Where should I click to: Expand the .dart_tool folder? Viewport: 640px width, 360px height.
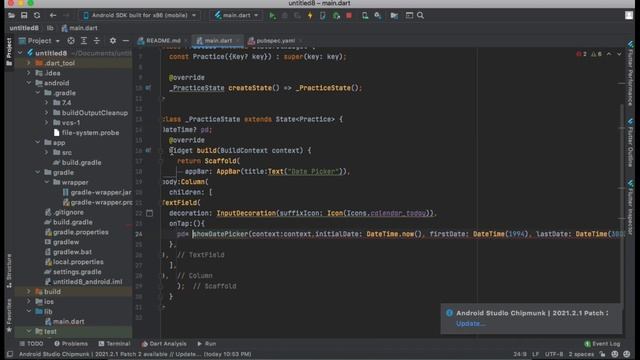29,63
